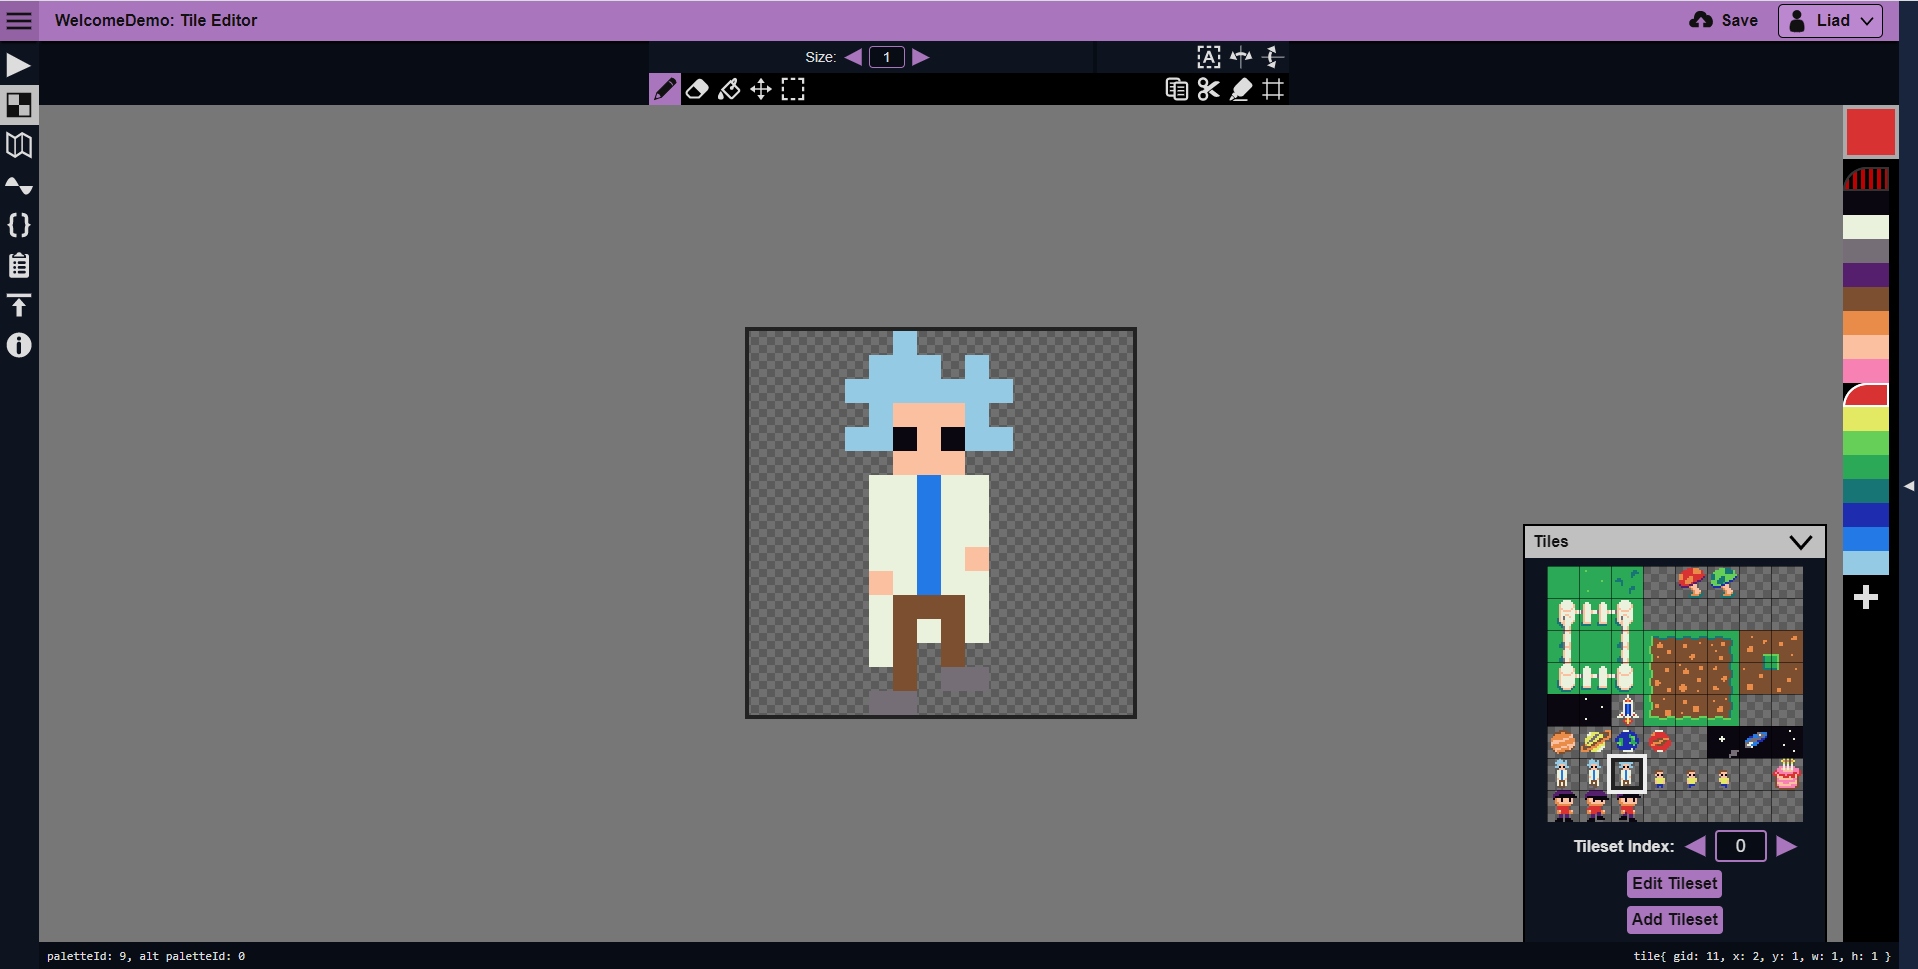This screenshot has height=969, width=1918.
Task: Select the rectangular marquee selection tool
Action: 793,89
